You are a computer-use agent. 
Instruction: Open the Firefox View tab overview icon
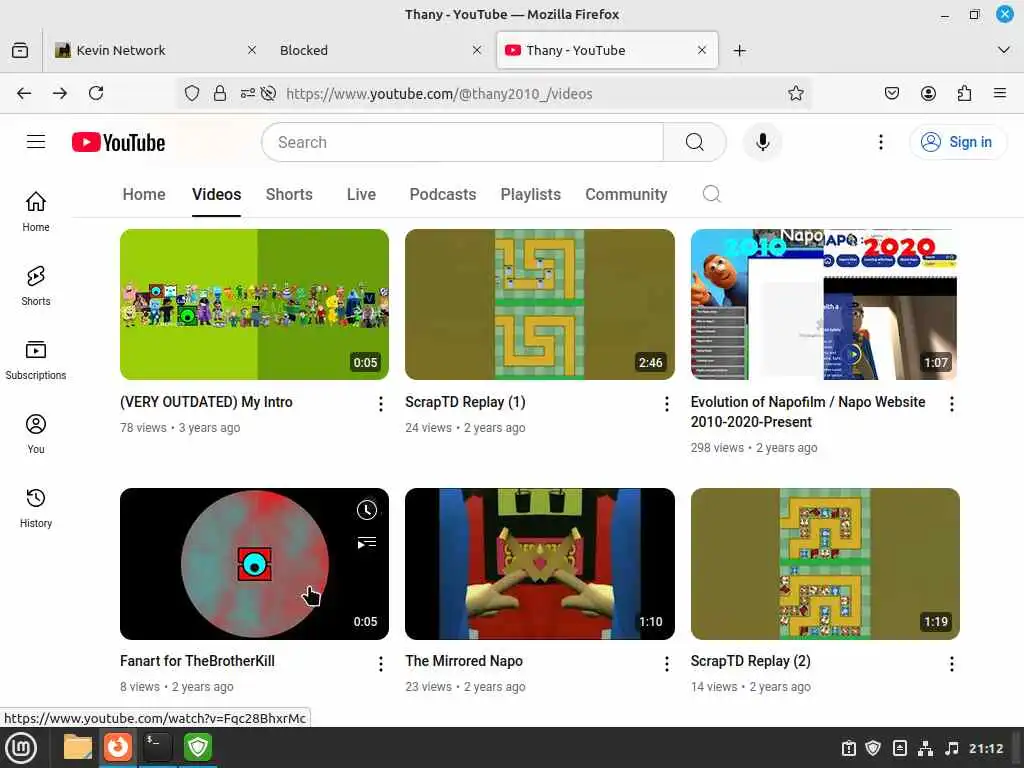(20, 50)
